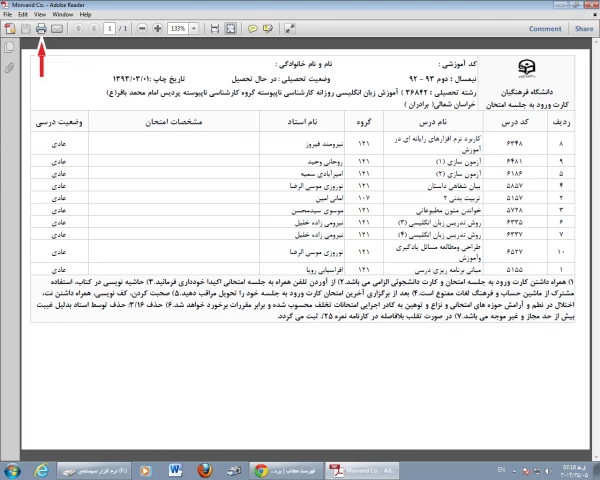The height and width of the screenshot is (480, 600).
Task: Select the highlight text tool
Action: click(x=268, y=29)
